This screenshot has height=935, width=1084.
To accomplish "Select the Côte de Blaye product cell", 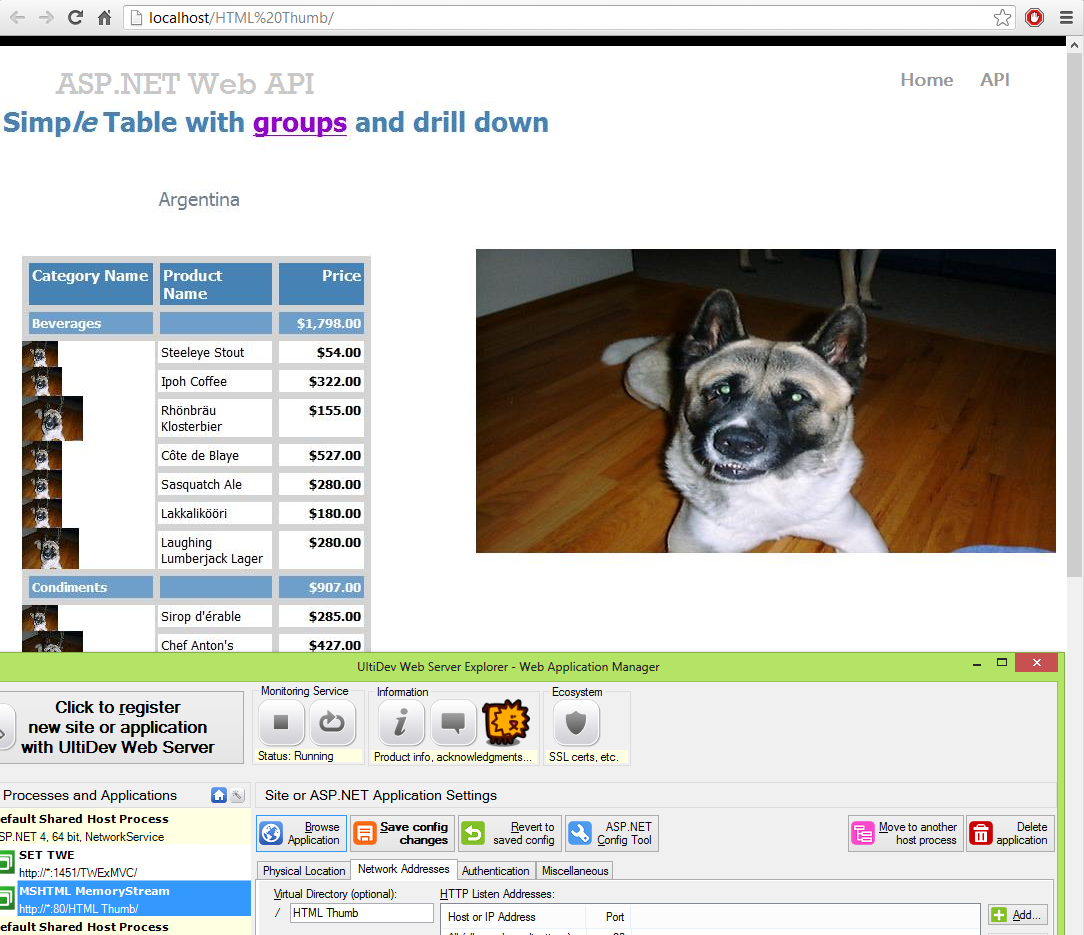I will click(216, 456).
